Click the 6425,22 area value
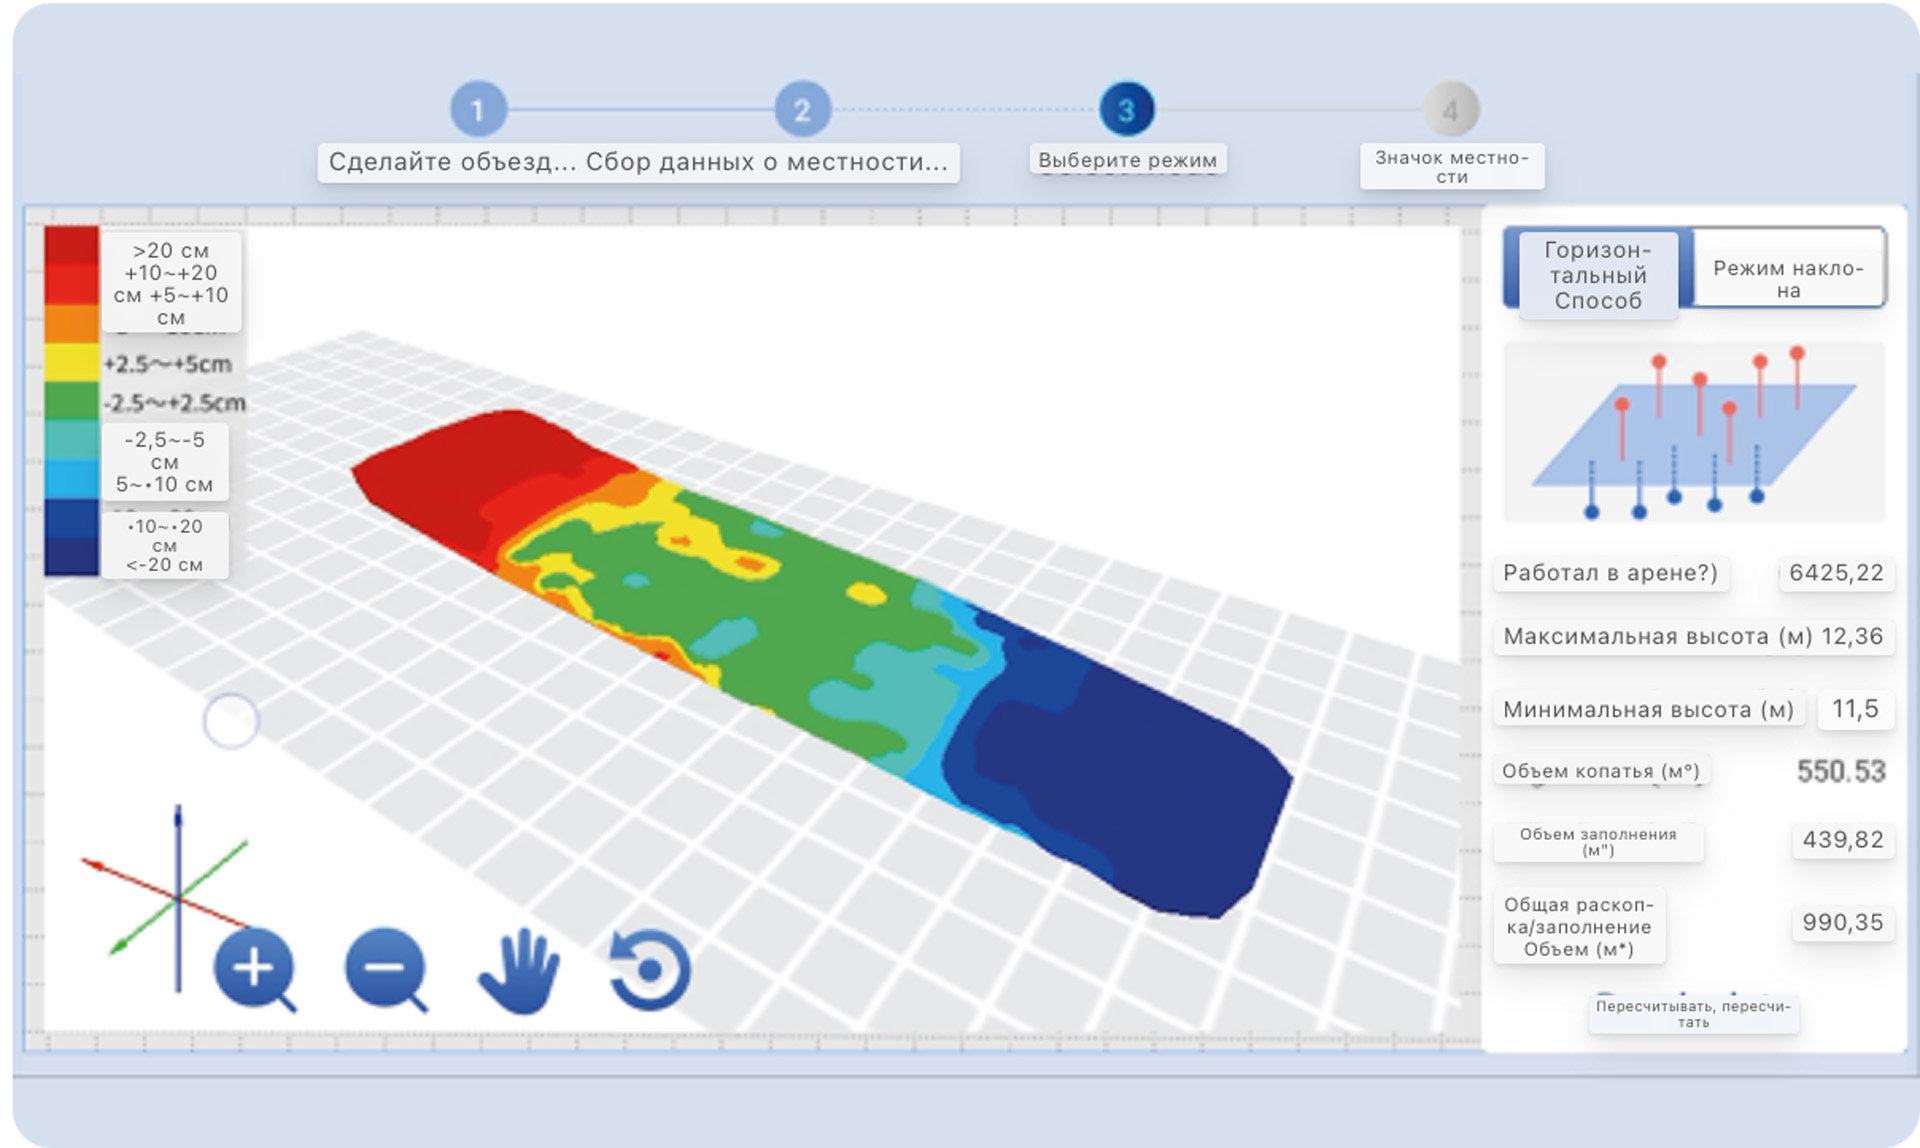Image resolution: width=1920 pixels, height=1148 pixels. point(1836,573)
